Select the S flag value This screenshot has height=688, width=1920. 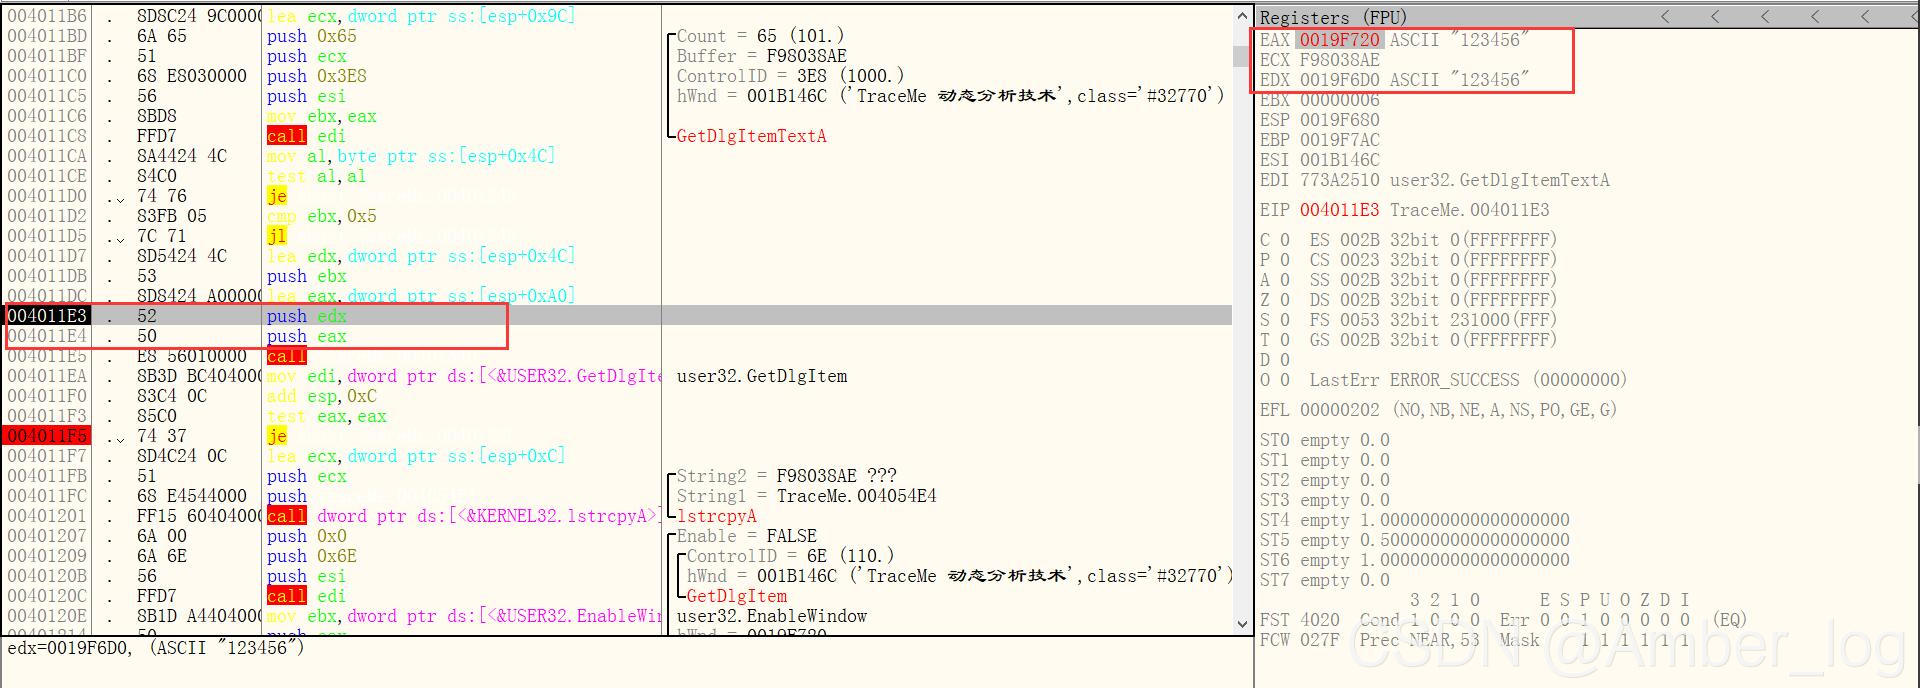tap(1285, 320)
